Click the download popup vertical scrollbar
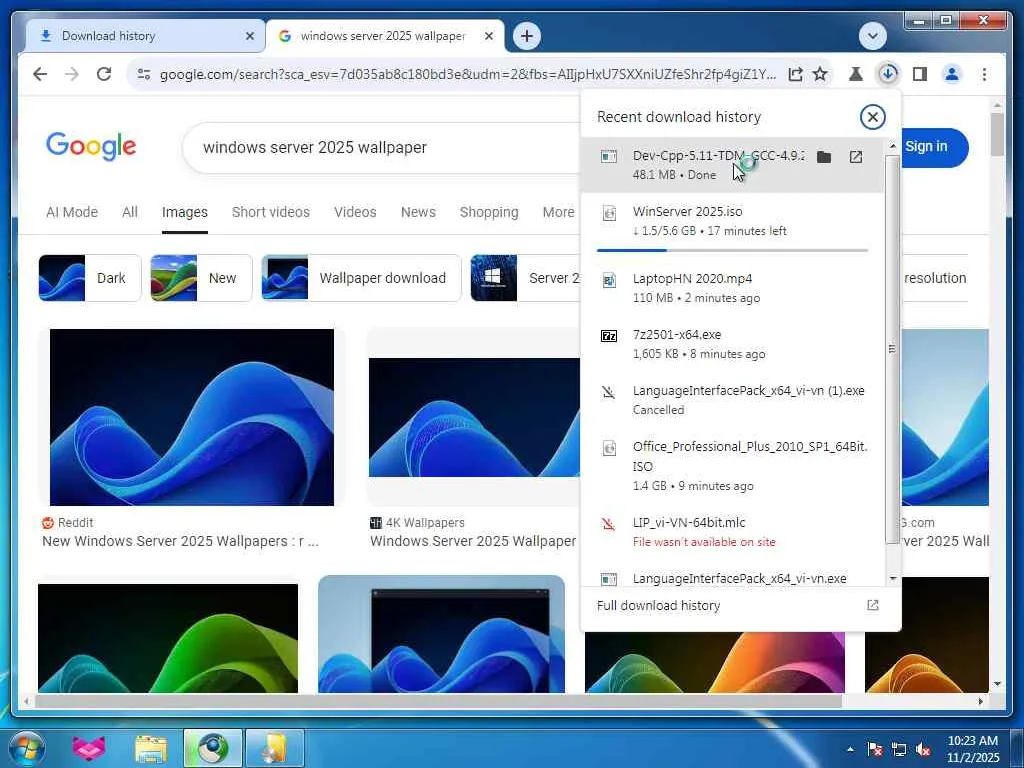1024x768 pixels. coord(892,349)
